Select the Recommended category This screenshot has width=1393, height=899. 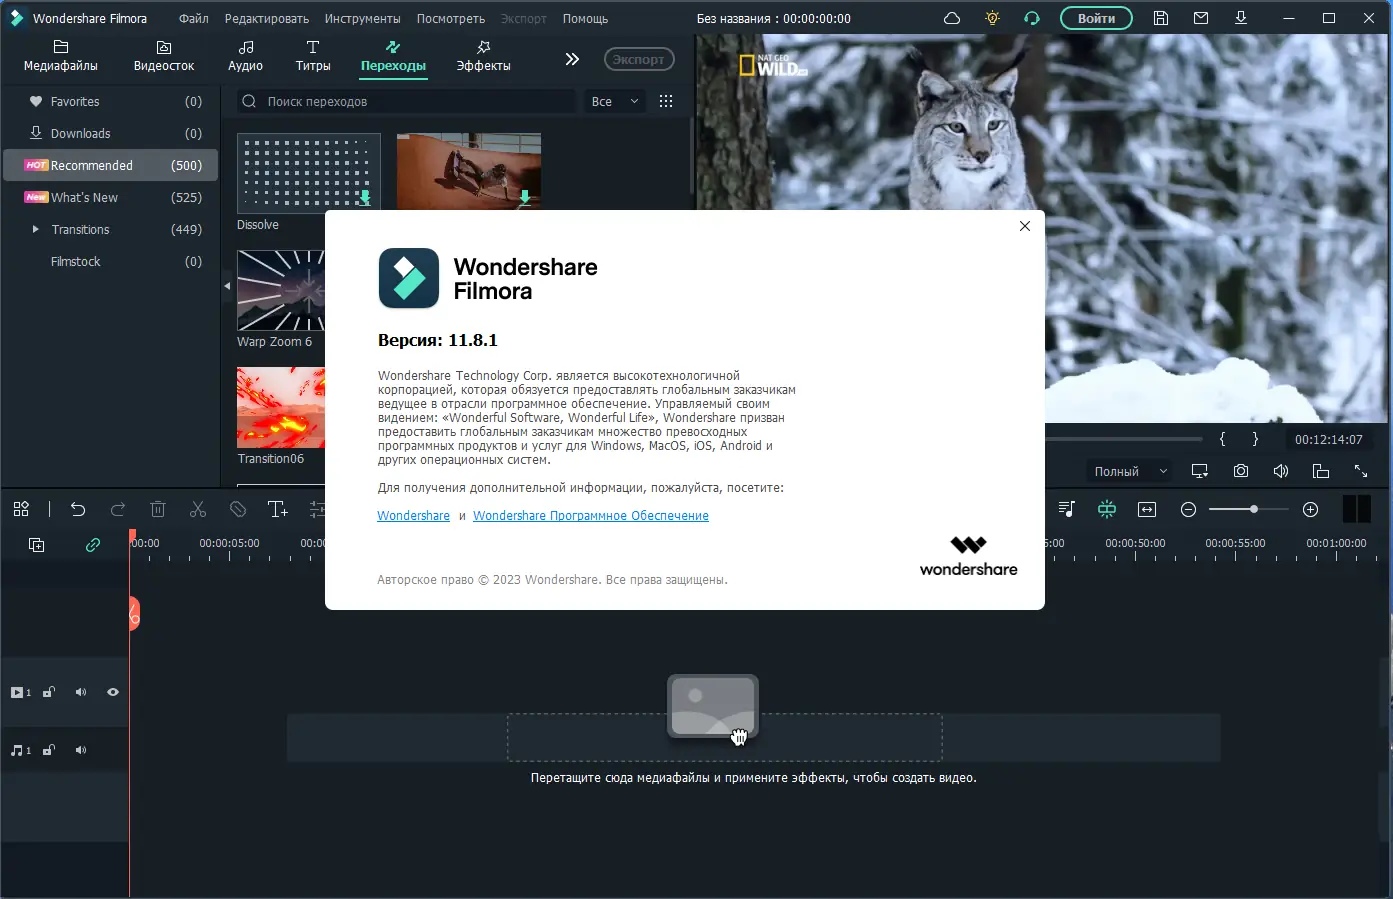pyautogui.click(x=110, y=165)
